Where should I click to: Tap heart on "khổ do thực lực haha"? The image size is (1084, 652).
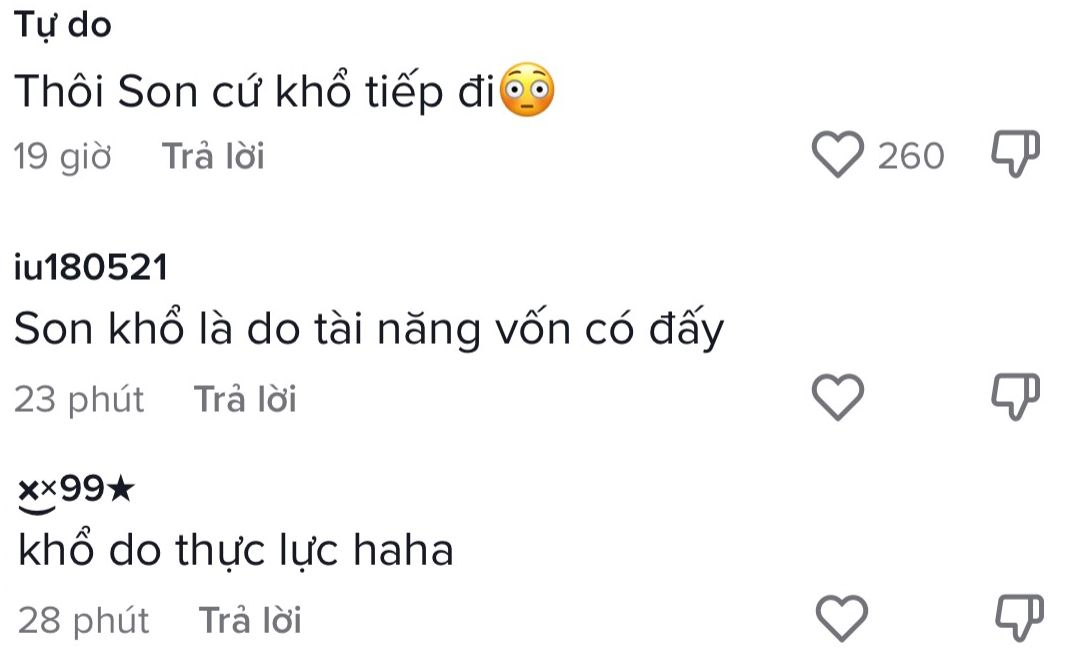coord(841,618)
